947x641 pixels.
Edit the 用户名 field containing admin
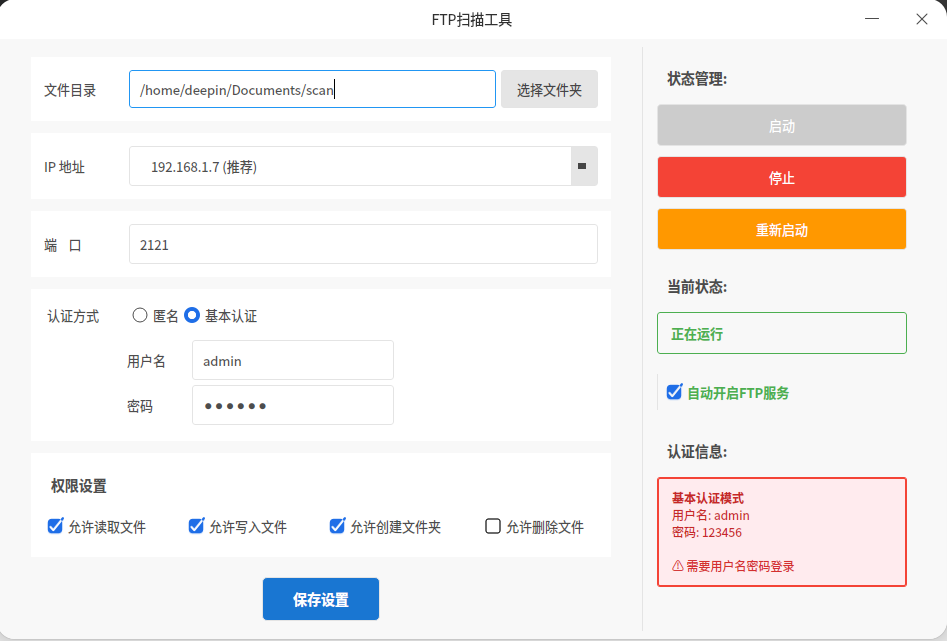tap(293, 360)
